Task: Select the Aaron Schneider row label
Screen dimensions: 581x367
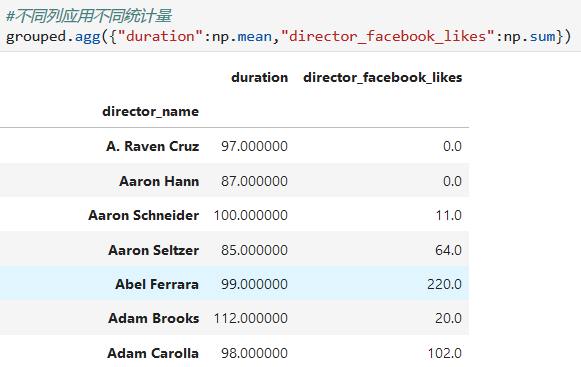Action: tap(143, 215)
